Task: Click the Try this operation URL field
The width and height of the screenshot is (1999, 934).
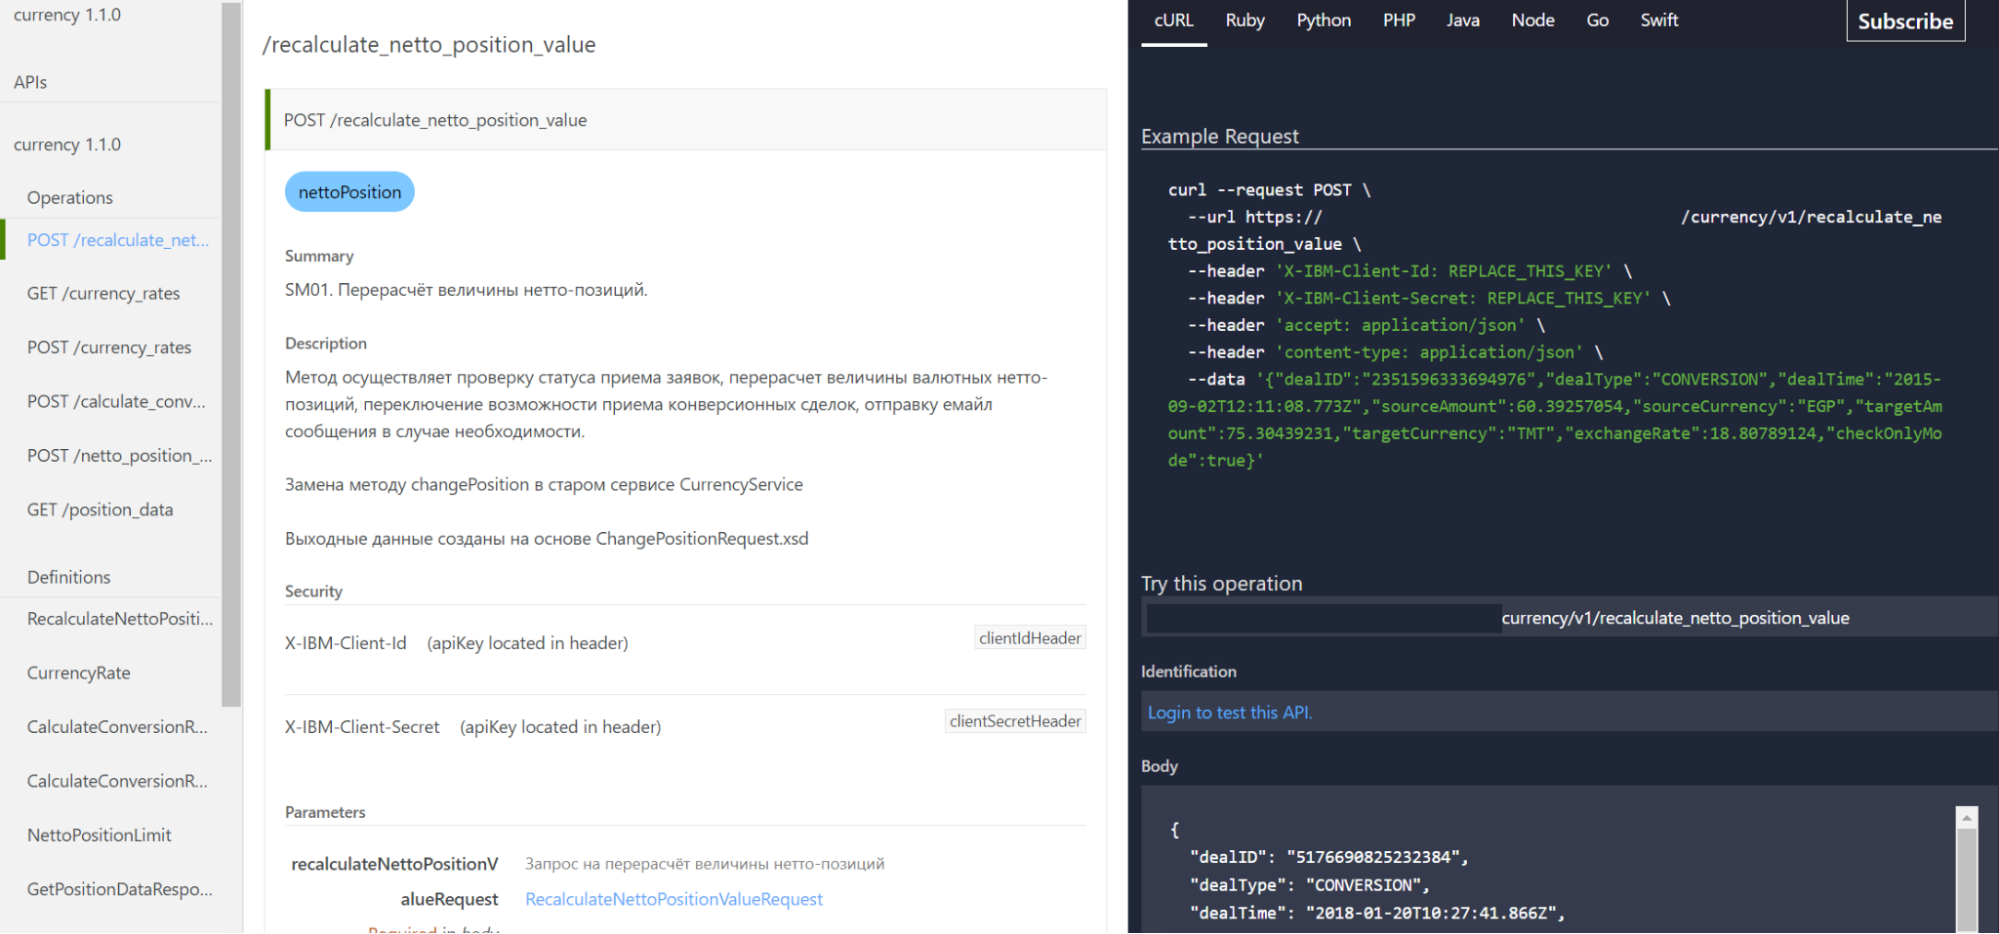Action: (x=1569, y=618)
